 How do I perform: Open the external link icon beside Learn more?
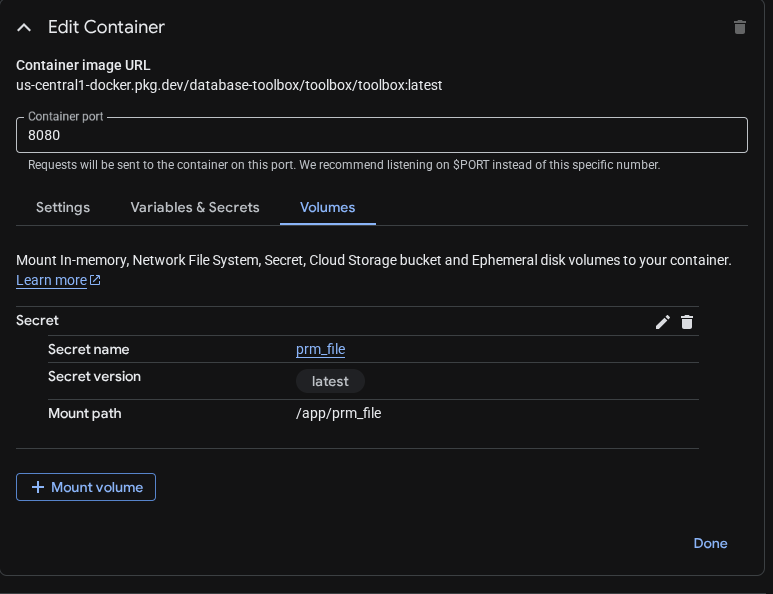[x=95, y=280]
